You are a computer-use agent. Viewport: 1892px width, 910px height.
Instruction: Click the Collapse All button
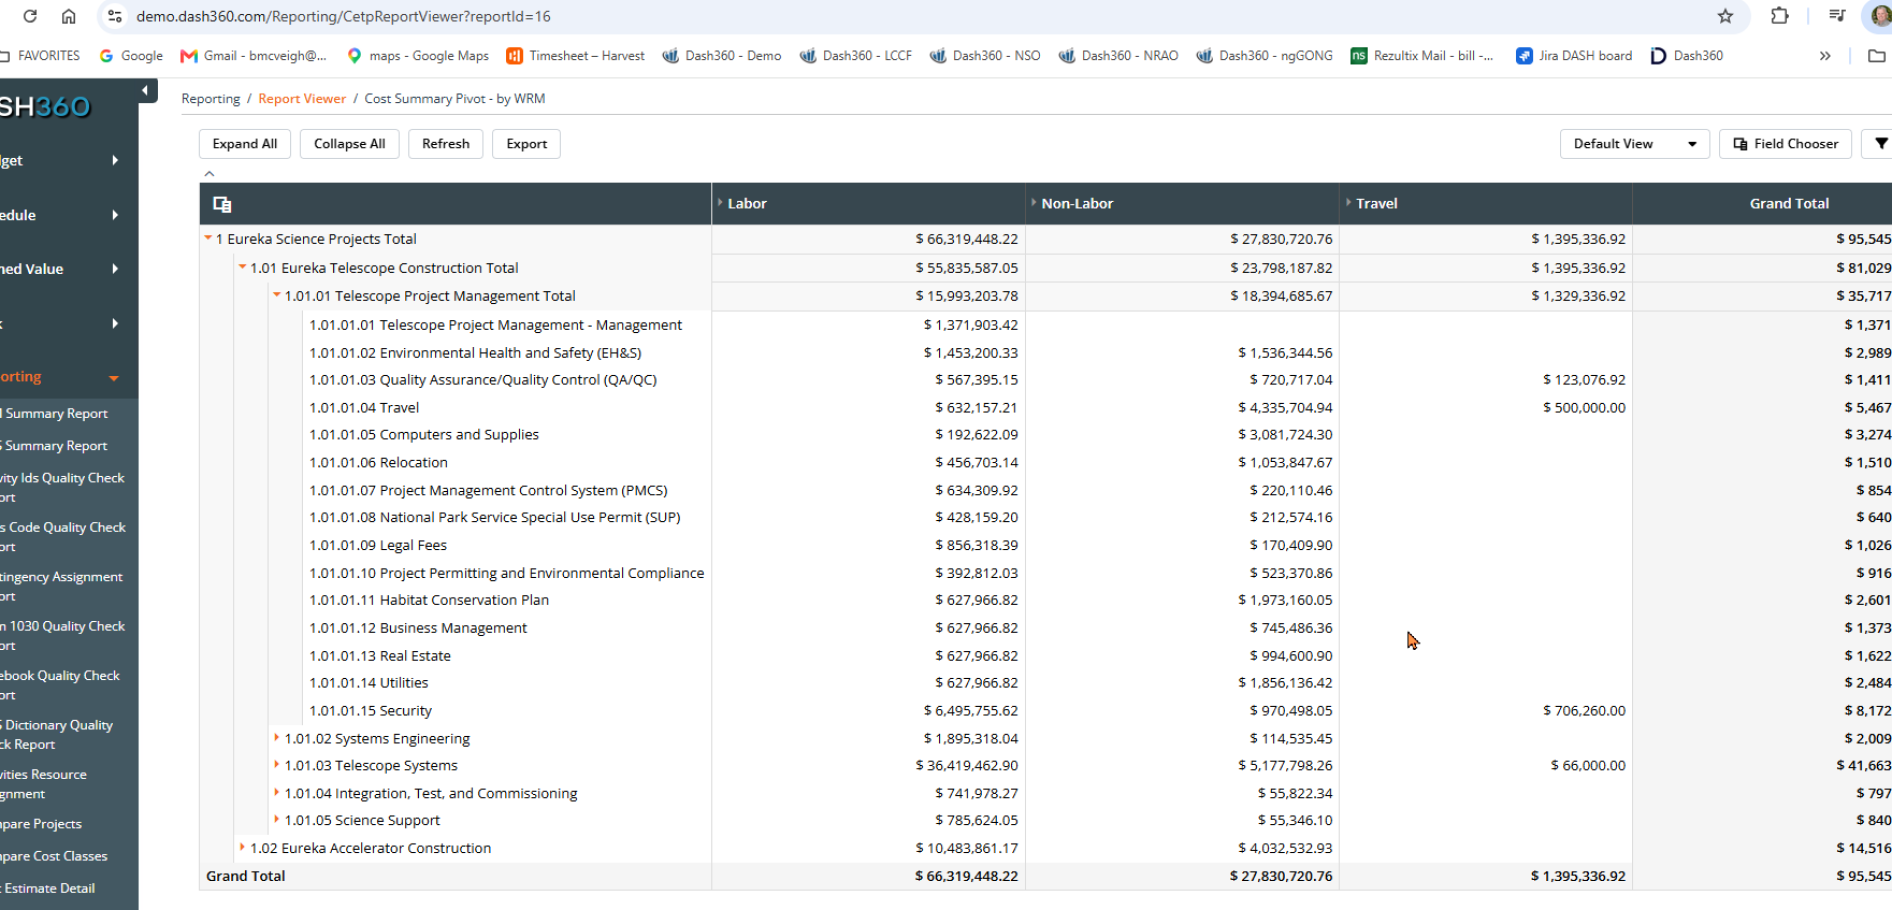pos(349,144)
